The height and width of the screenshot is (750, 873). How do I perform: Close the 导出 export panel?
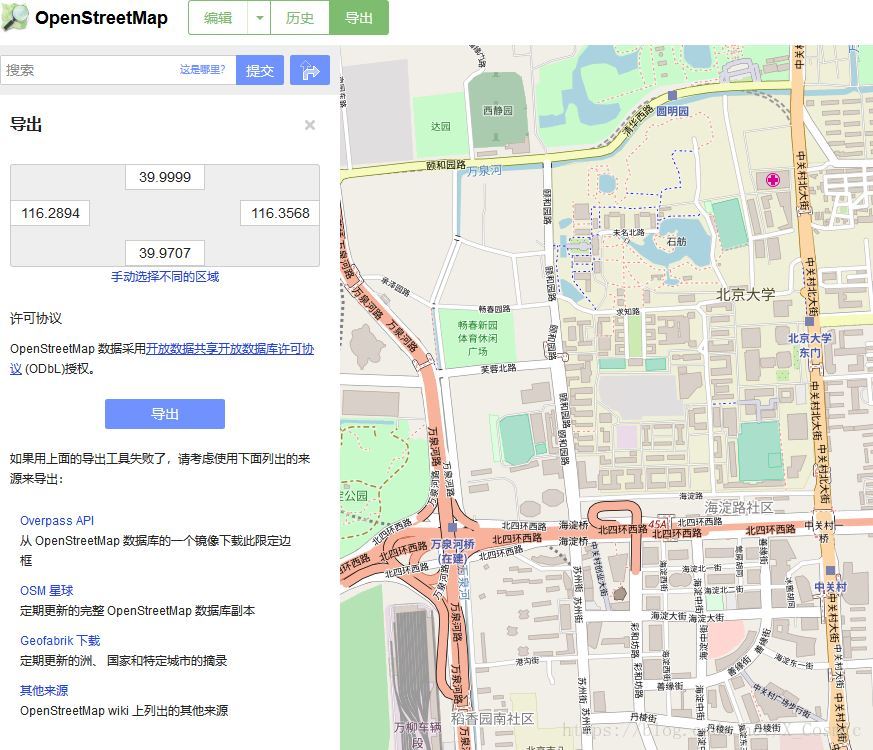(x=310, y=125)
